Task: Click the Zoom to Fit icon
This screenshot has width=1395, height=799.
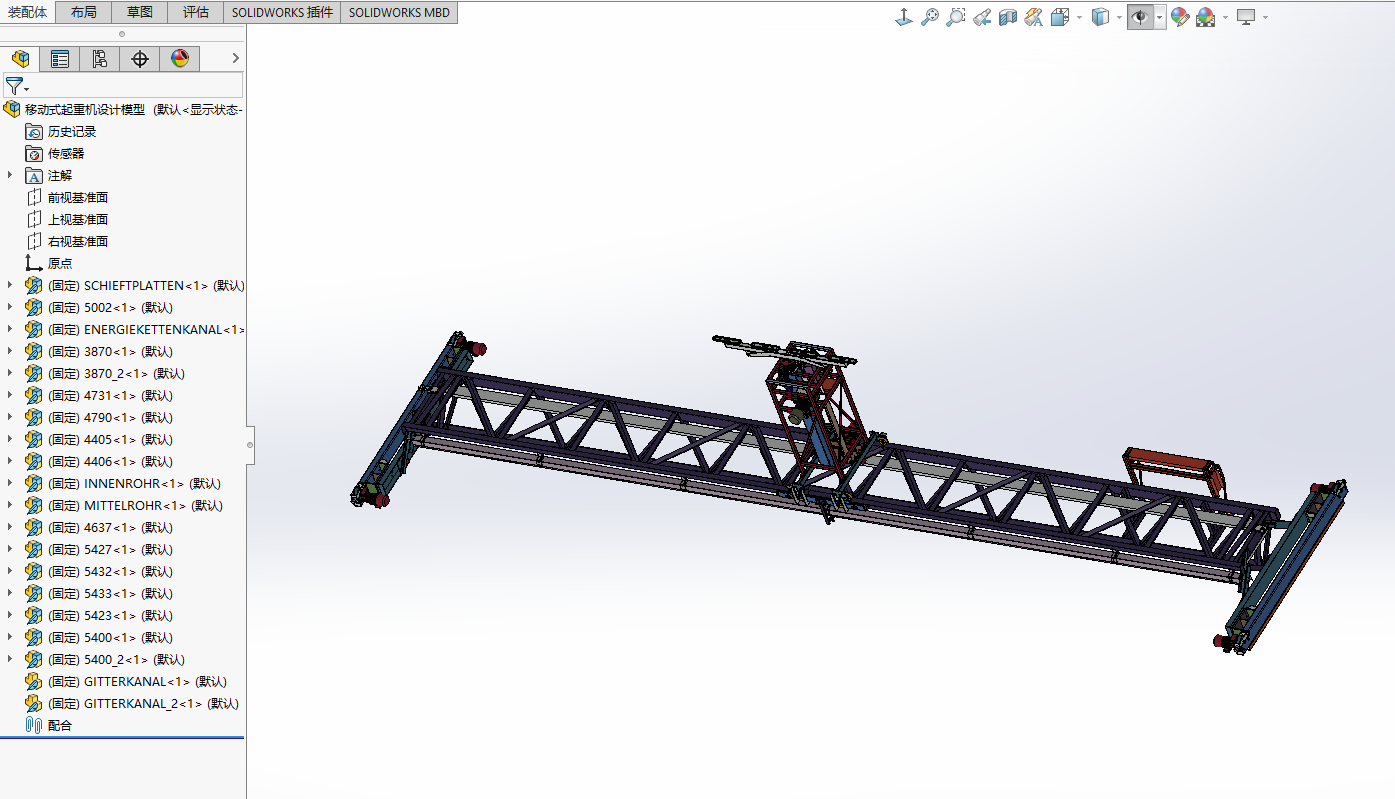Action: click(930, 17)
